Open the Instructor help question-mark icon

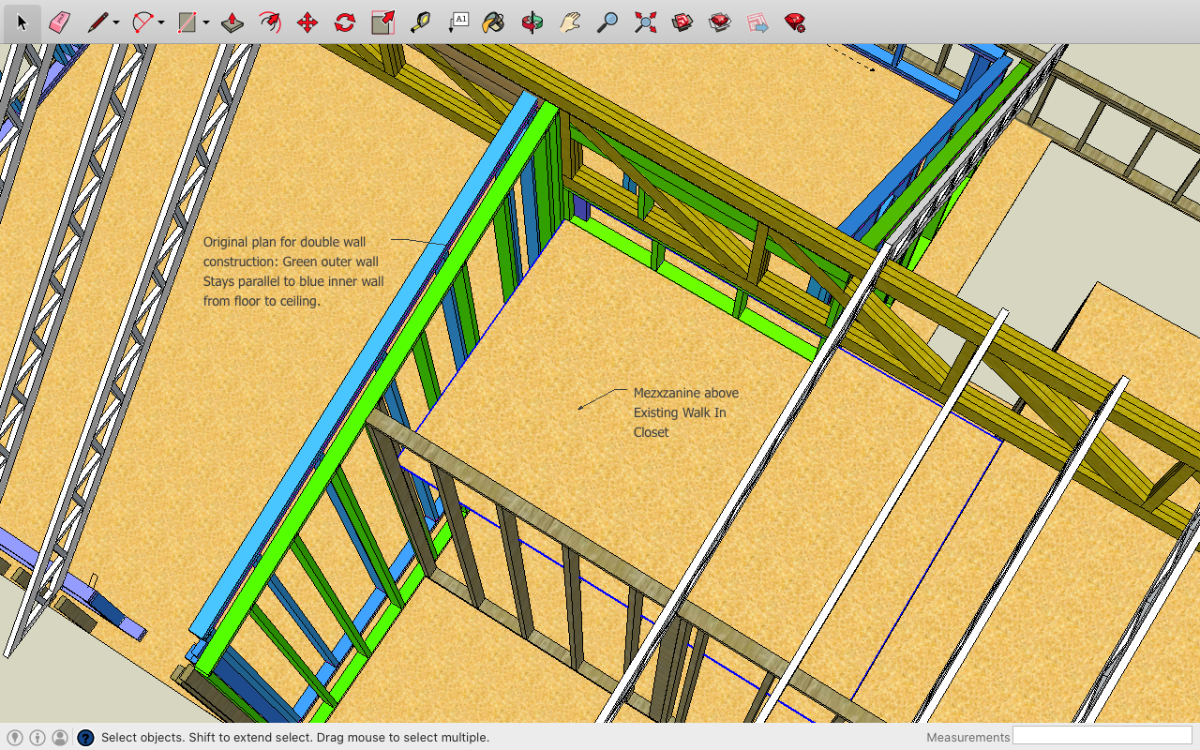point(86,738)
